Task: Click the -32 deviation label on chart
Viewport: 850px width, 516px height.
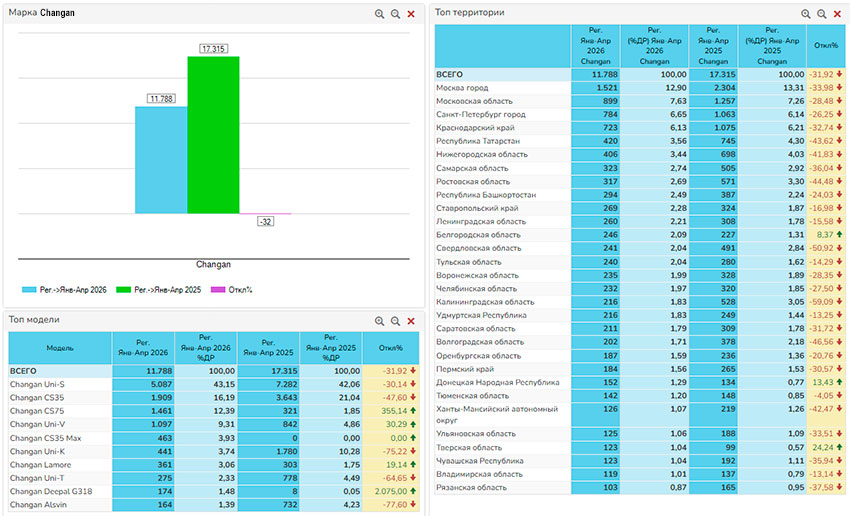Action: [265, 221]
